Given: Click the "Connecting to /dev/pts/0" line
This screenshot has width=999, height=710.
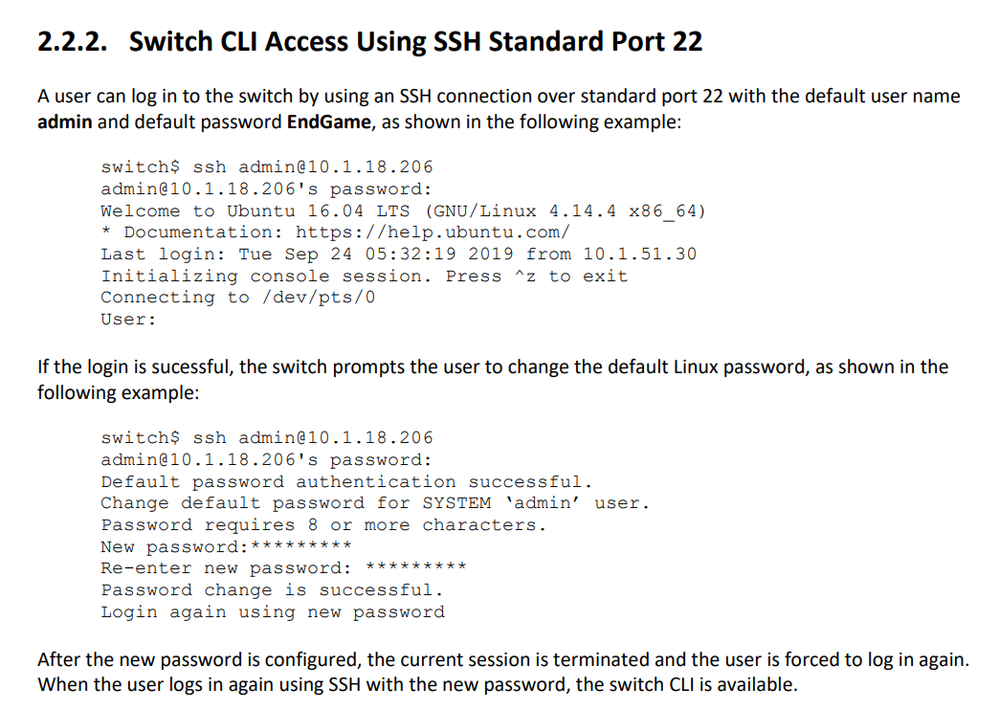Looking at the screenshot, I should click(x=238, y=297).
